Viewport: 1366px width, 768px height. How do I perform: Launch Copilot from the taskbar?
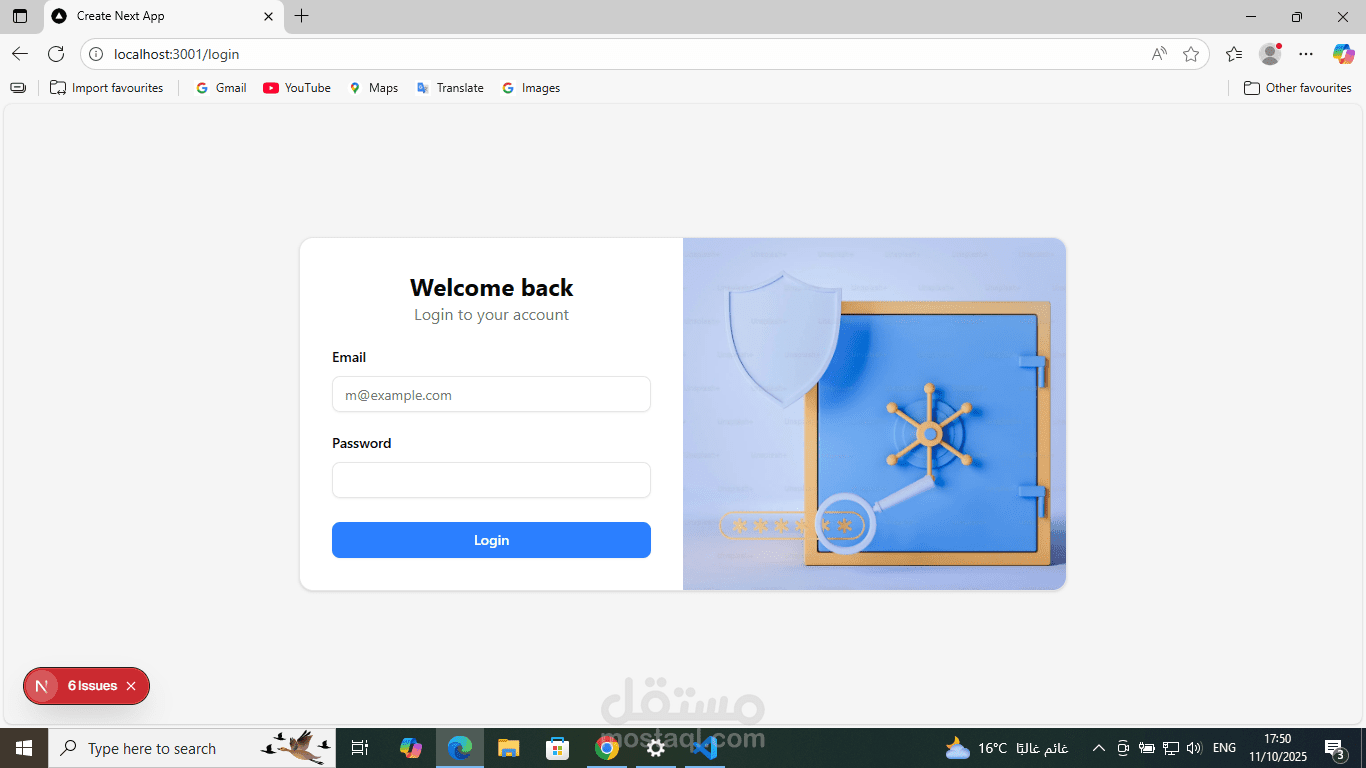coord(411,748)
